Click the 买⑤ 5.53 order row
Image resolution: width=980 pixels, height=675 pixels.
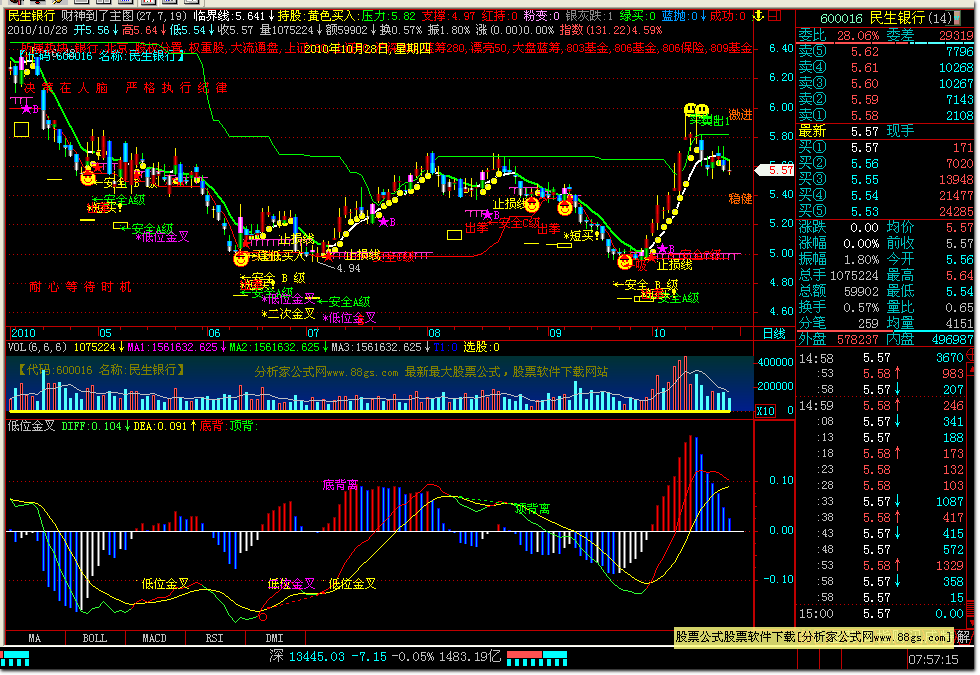point(886,212)
